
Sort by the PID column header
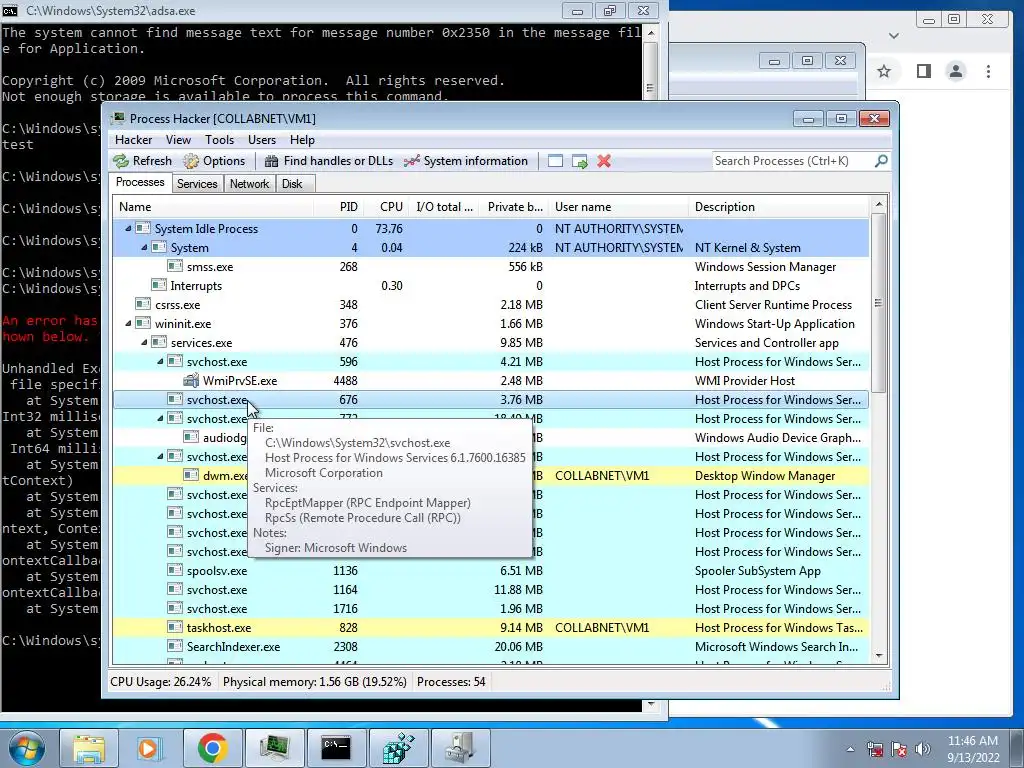click(338, 207)
